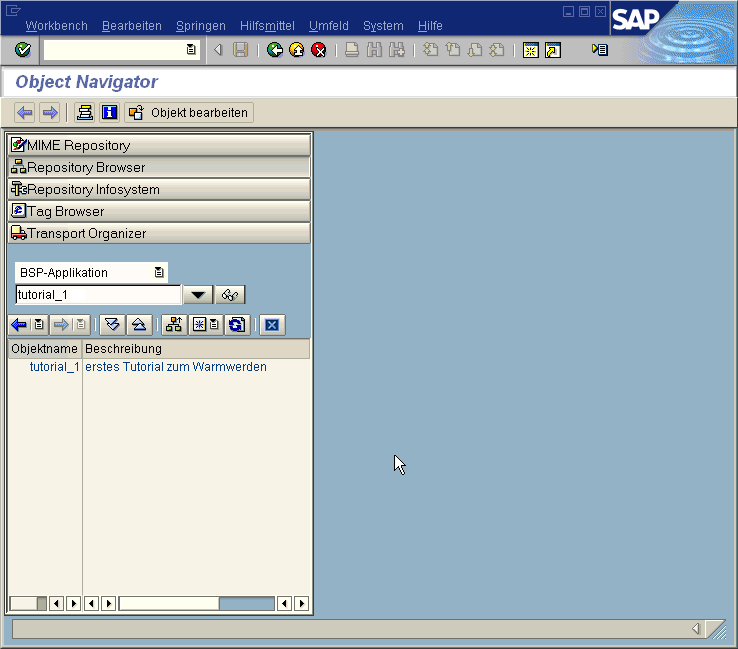Click the green checkmark Enter icon

pos(23,49)
